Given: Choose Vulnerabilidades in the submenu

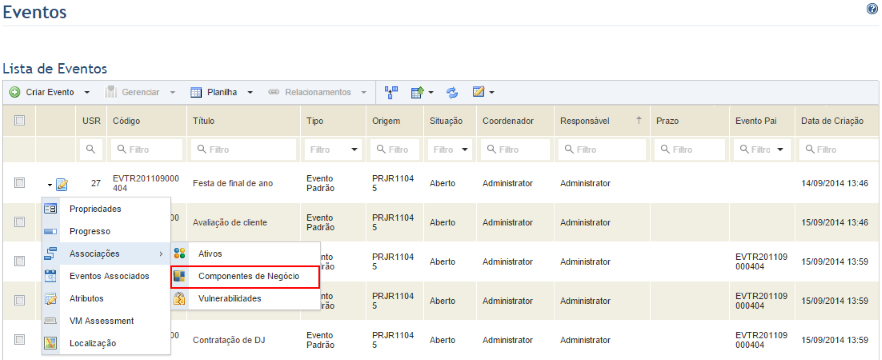Looking at the screenshot, I should tap(245, 299).
